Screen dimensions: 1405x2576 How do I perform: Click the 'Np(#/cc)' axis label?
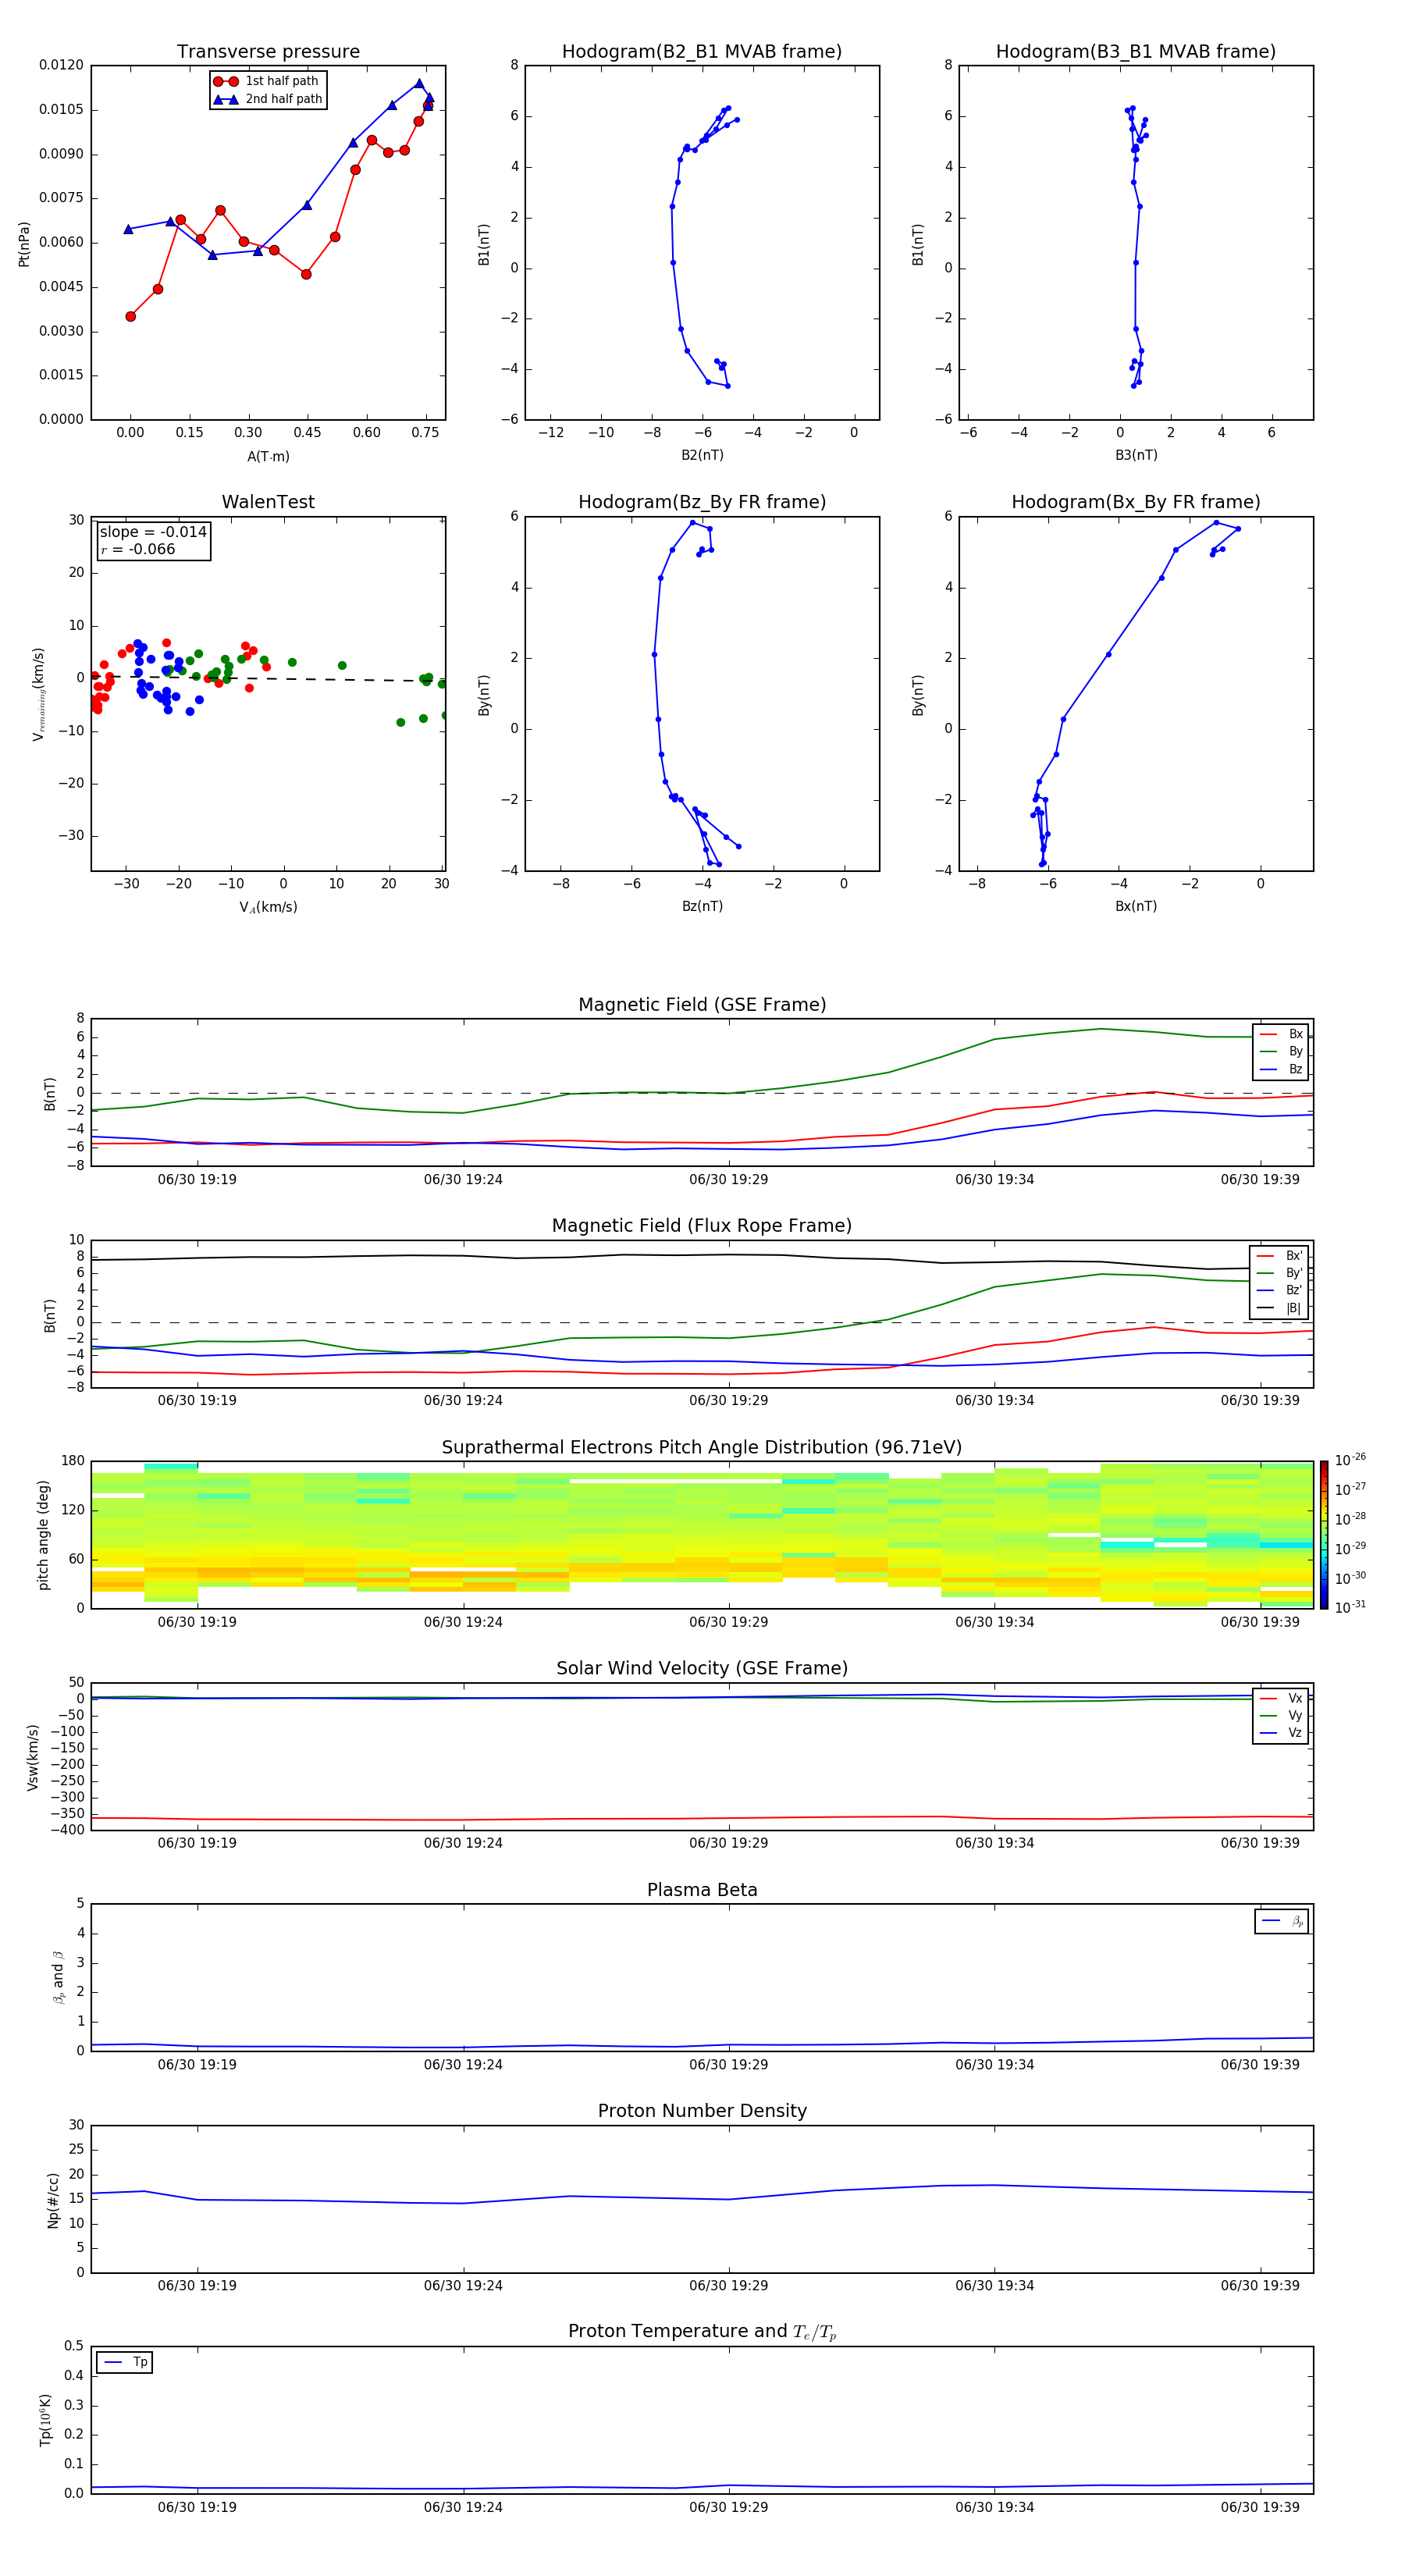click(x=53, y=2200)
